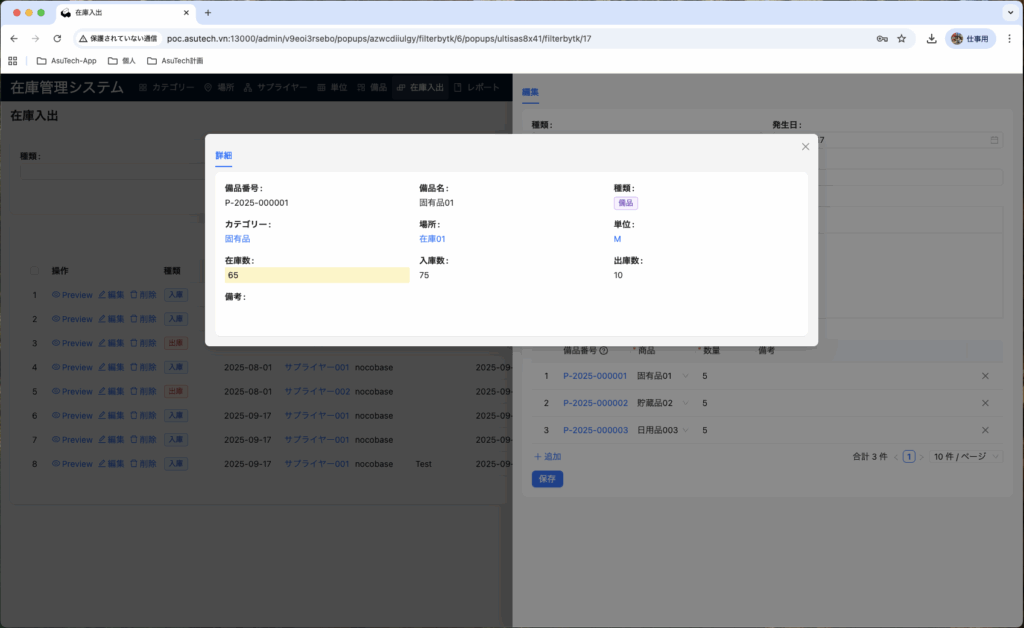The height and width of the screenshot is (628, 1024).
Task: Click the 保存 button
Action: pos(547,479)
